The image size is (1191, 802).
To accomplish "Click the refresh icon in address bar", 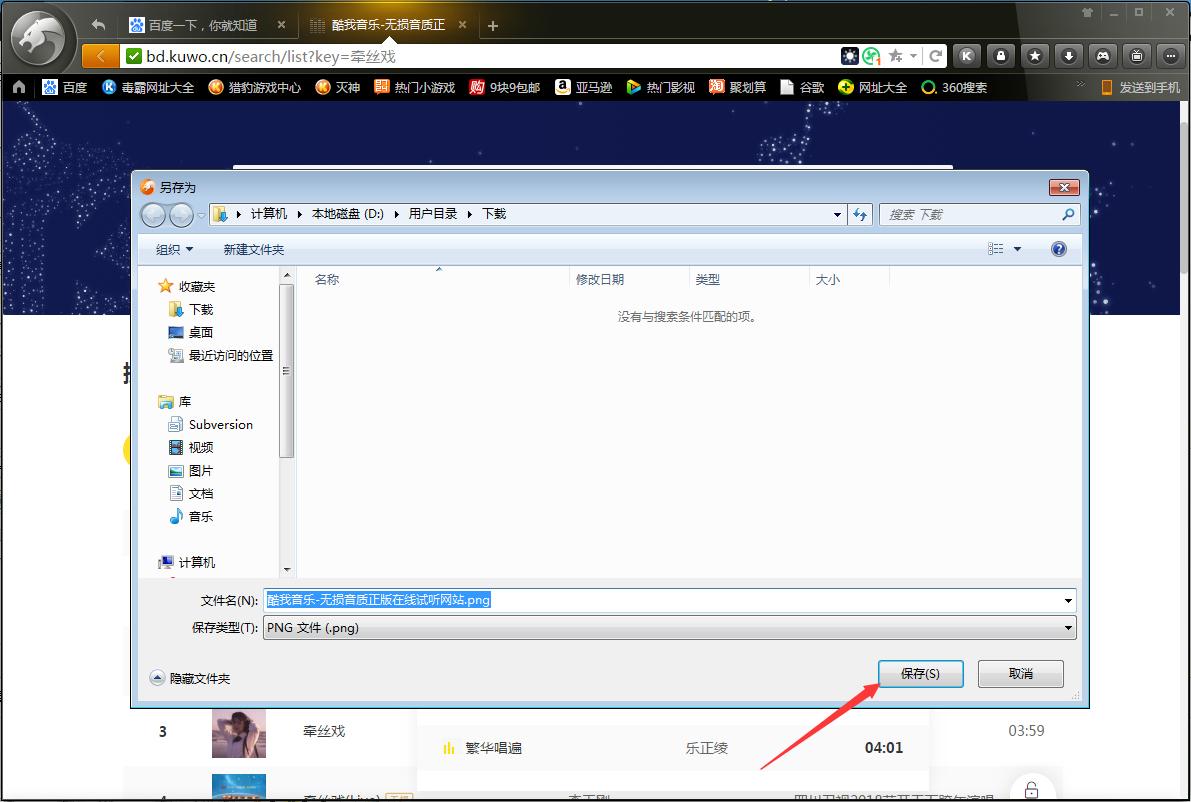I will [936, 56].
